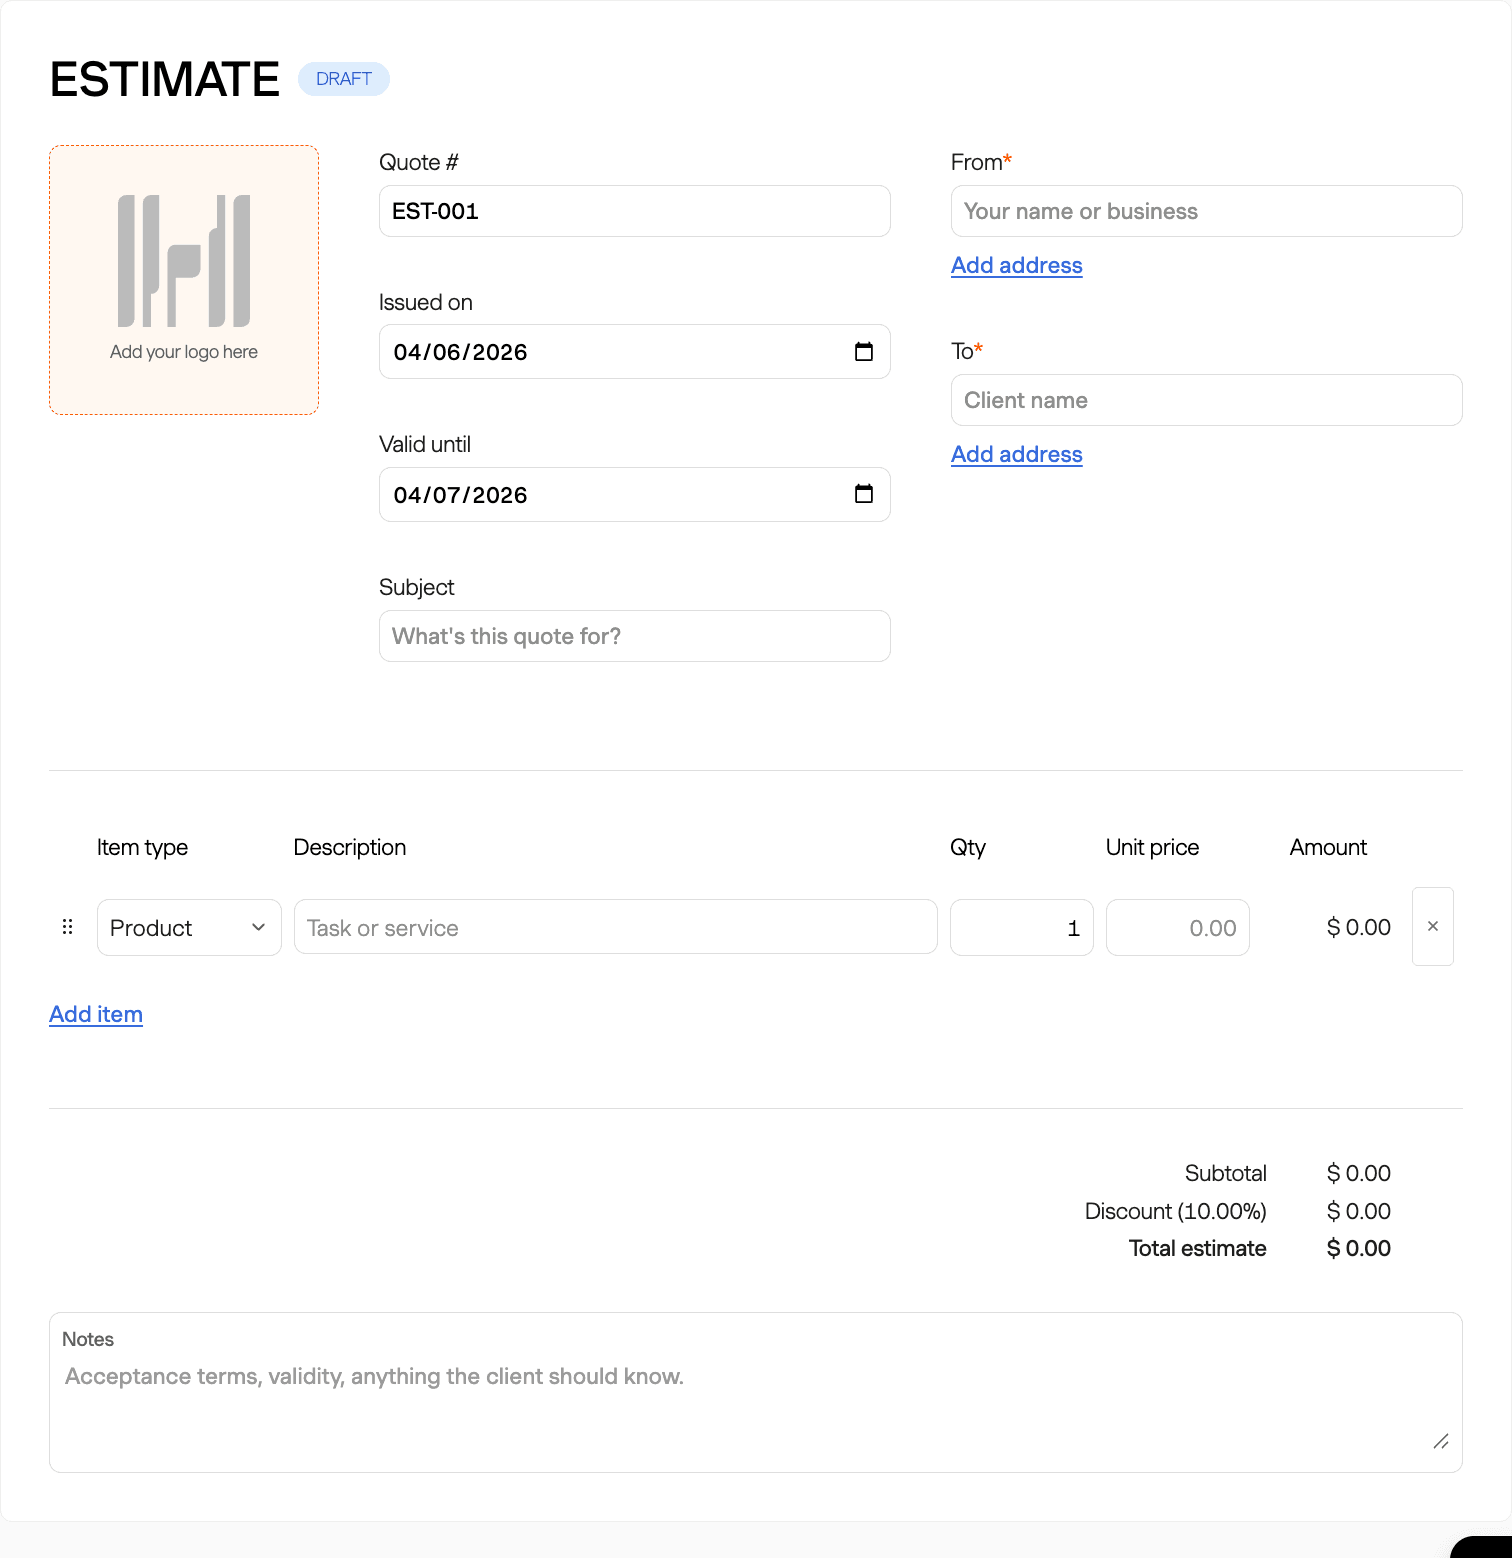Click Add address under To
This screenshot has height=1558, width=1512.
pos(1017,454)
